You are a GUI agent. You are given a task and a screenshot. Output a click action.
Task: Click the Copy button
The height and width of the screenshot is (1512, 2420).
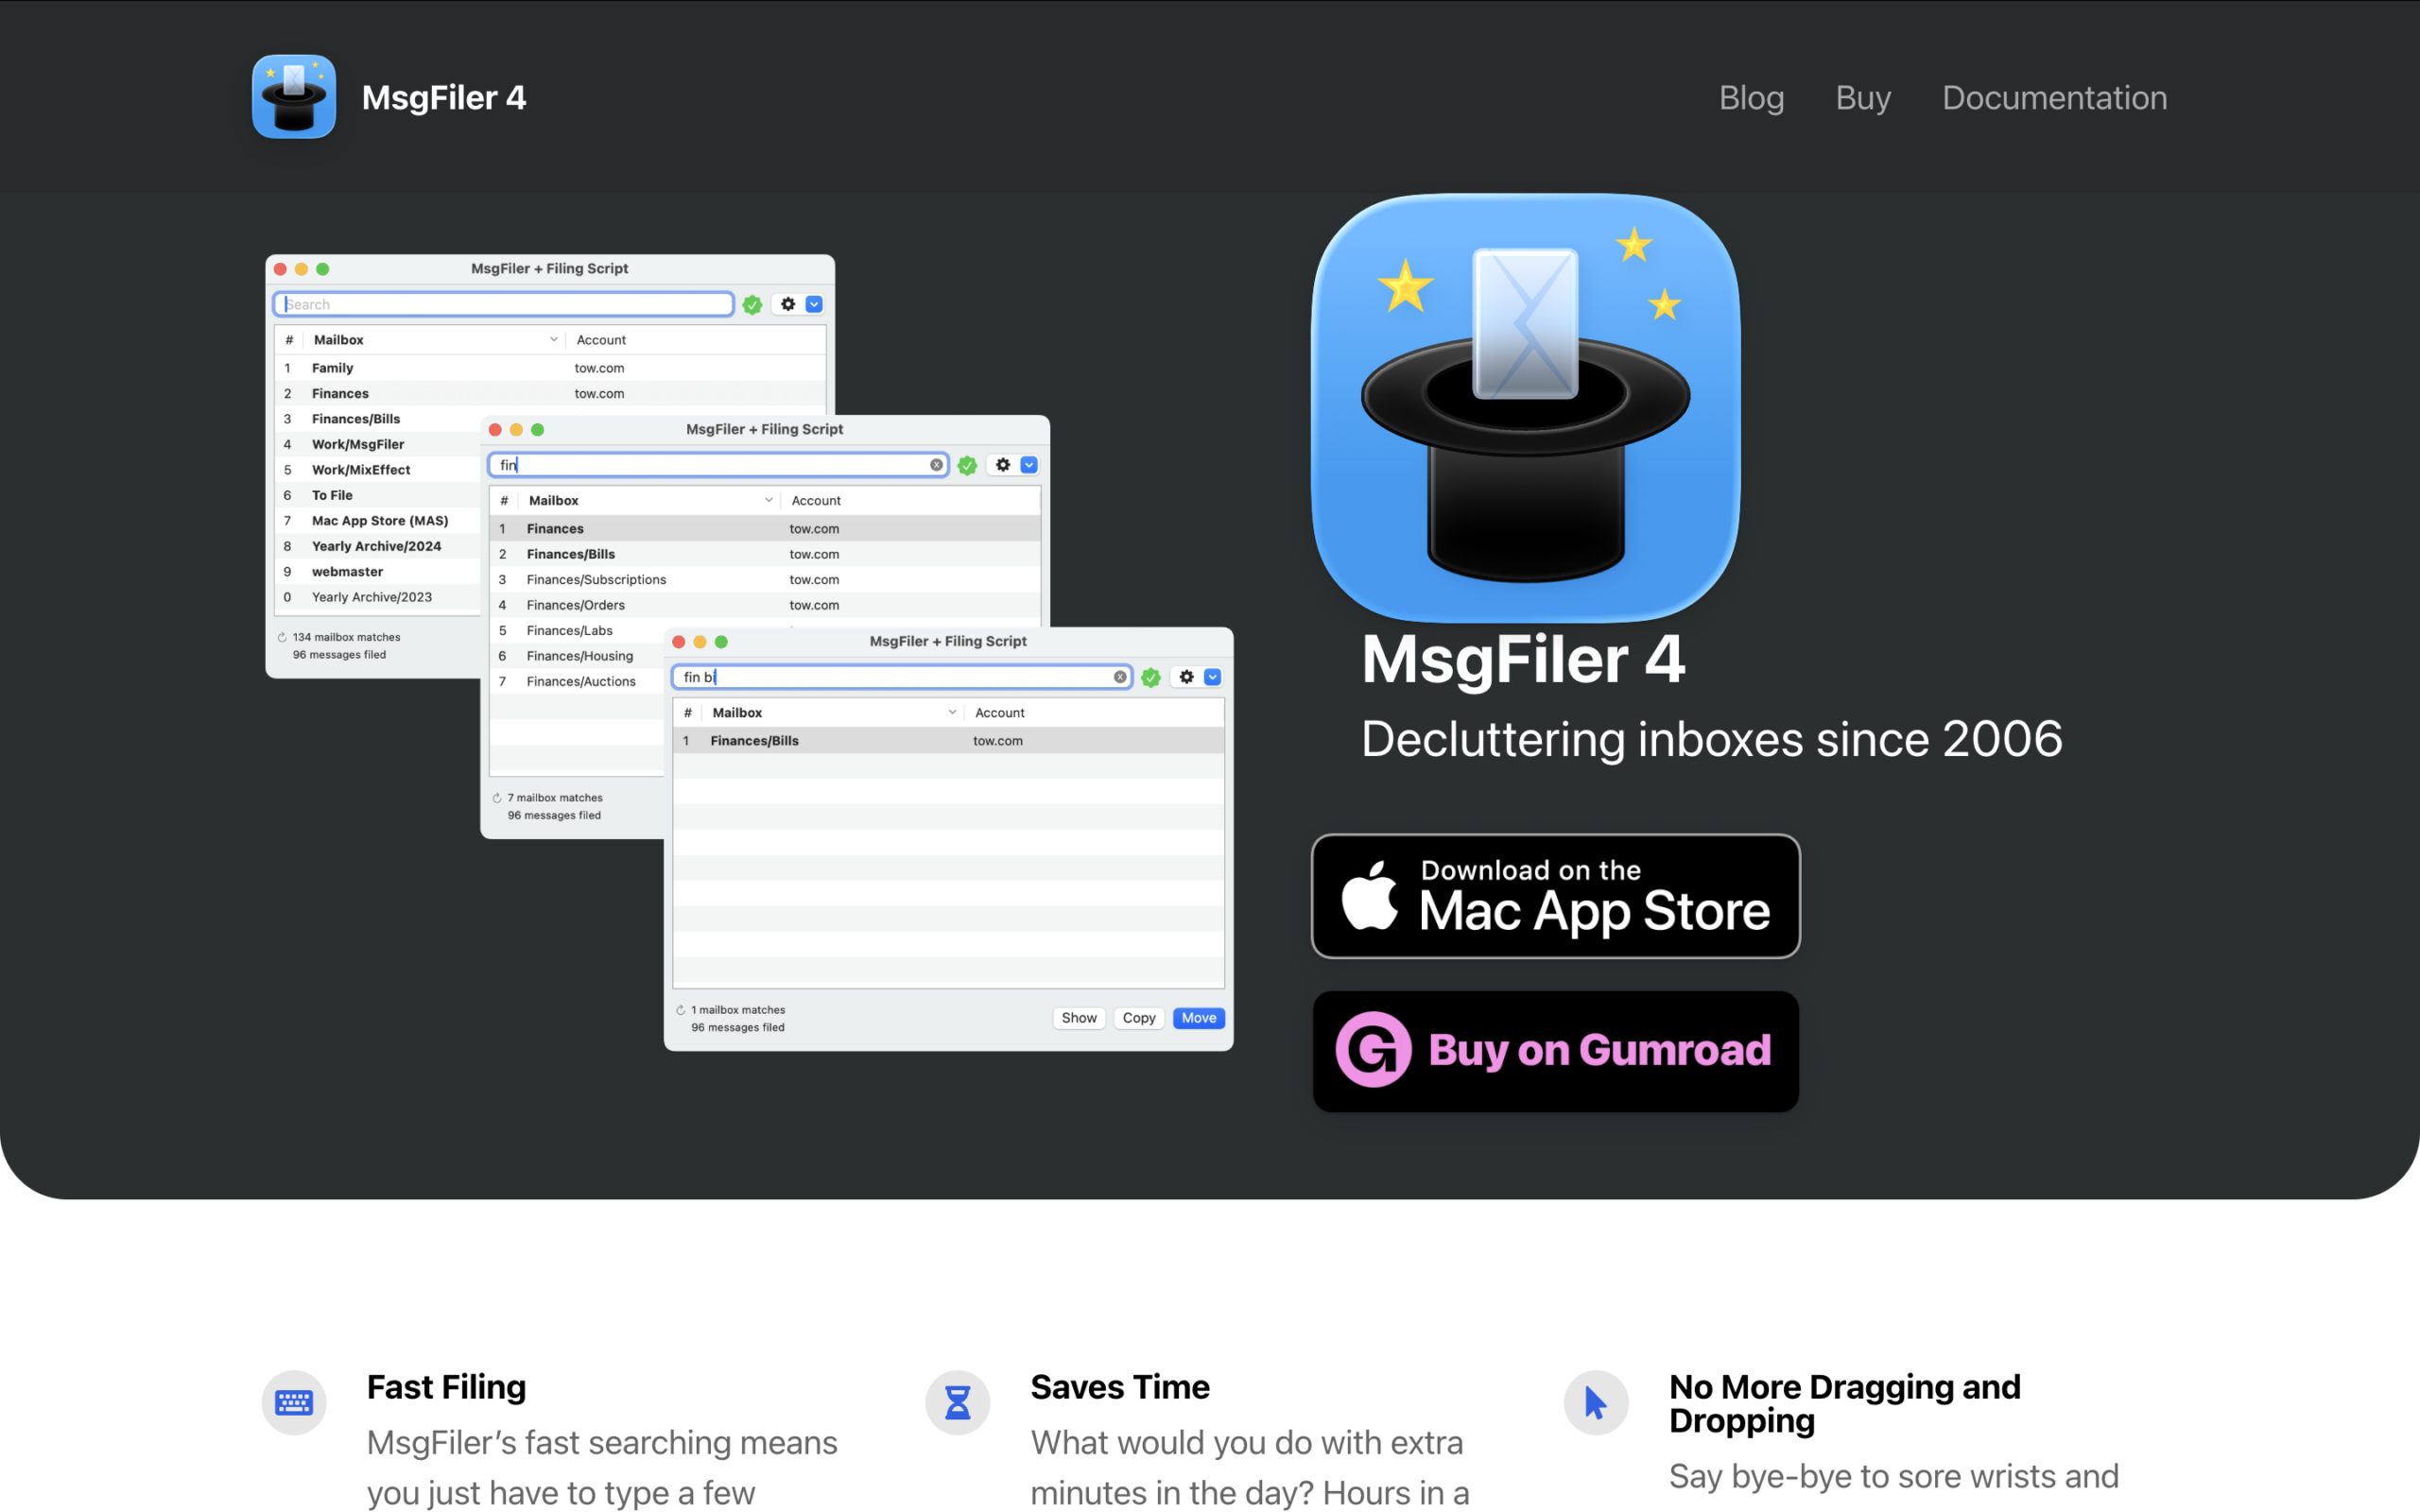pyautogui.click(x=1139, y=1018)
